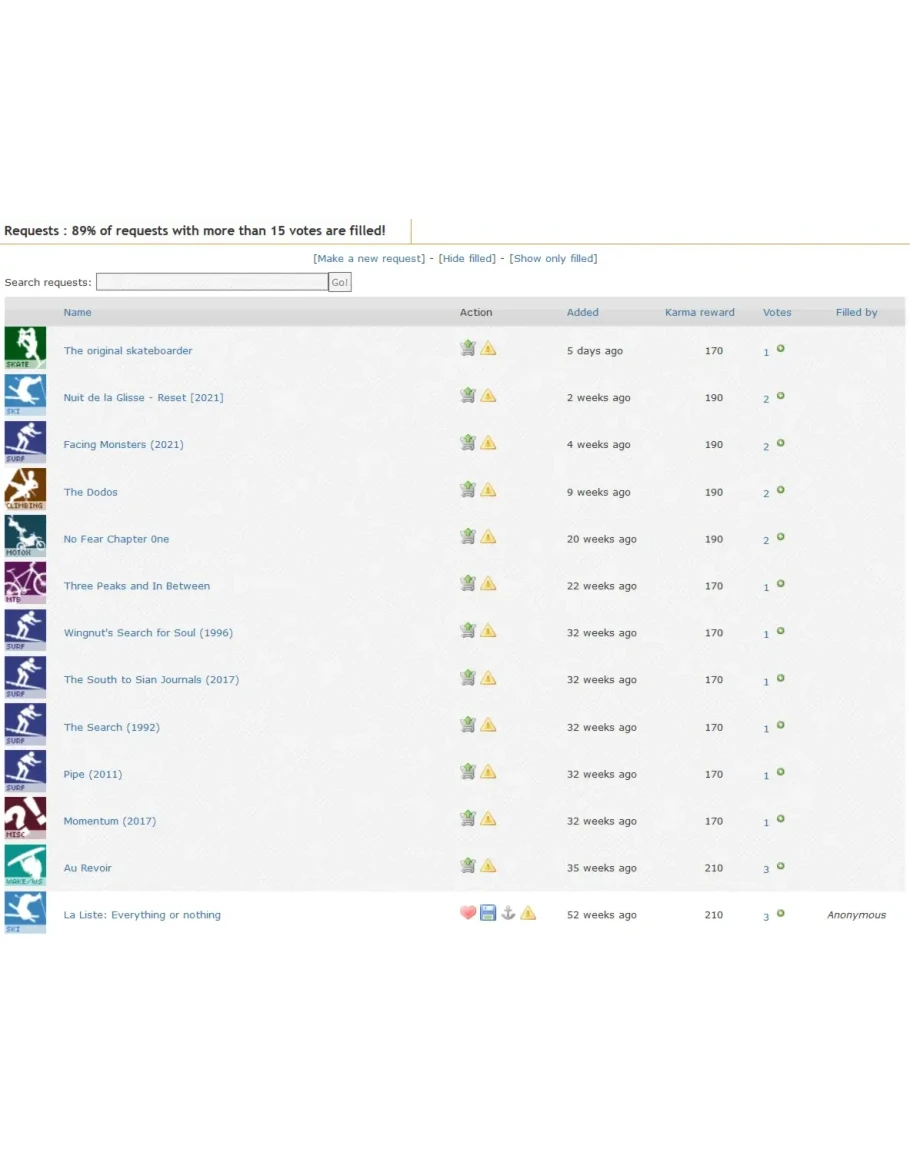Image resolution: width=910 pixels, height=1155 pixels.
Task: Open the Nuit de la Glisse request
Action: click(x=143, y=398)
